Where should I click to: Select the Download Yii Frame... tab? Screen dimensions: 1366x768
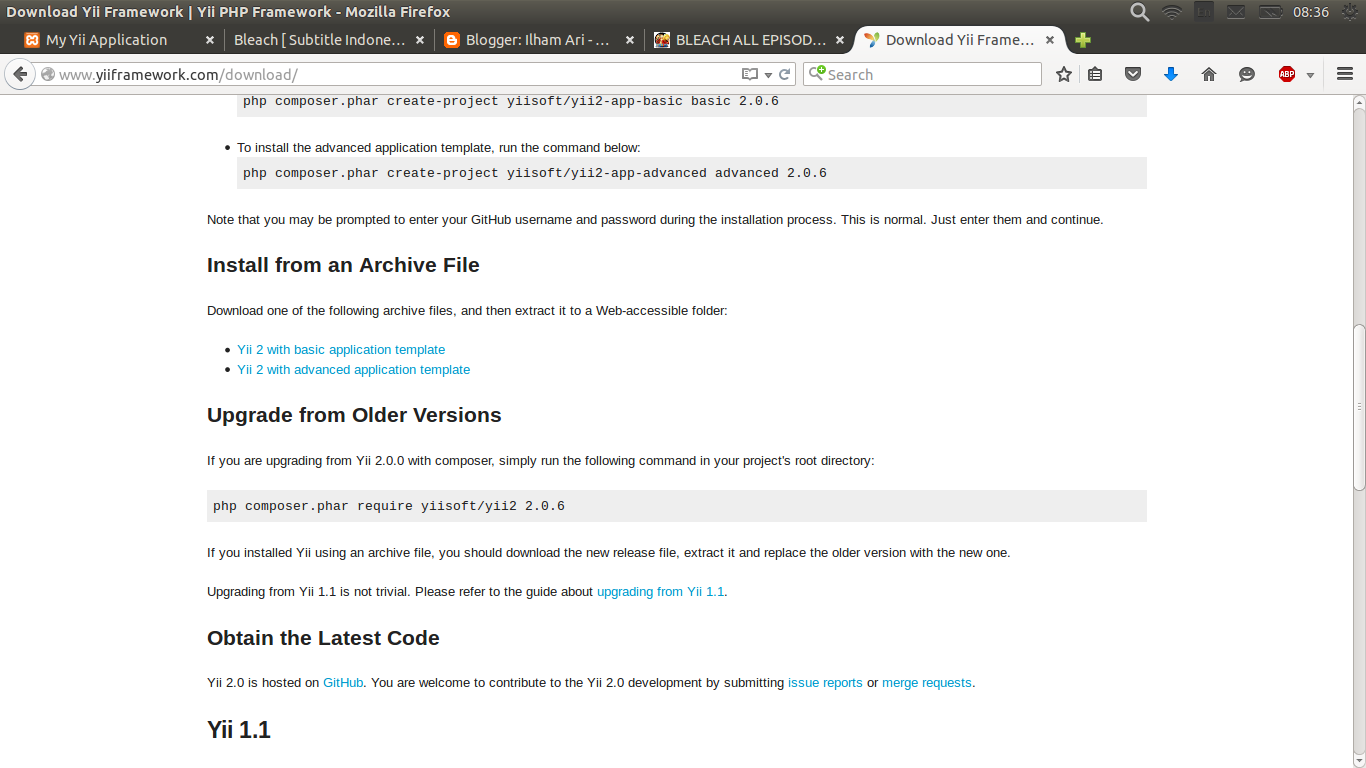959,40
